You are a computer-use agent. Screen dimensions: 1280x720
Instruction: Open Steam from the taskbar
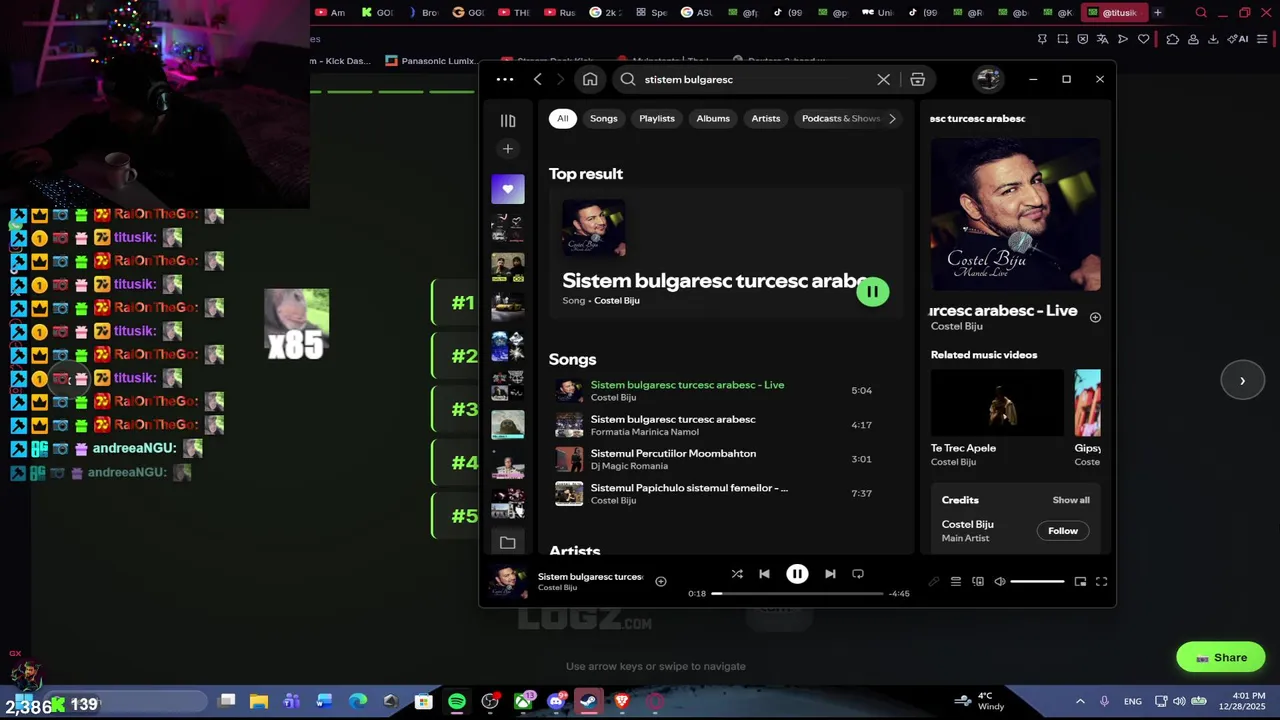(589, 701)
